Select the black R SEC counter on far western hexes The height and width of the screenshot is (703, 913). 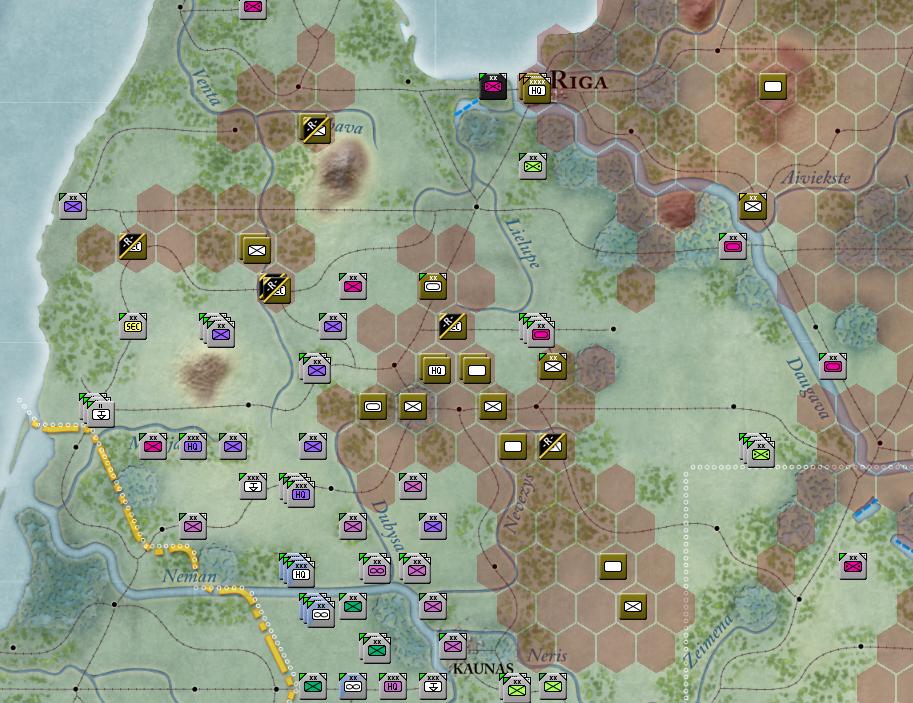tap(133, 246)
